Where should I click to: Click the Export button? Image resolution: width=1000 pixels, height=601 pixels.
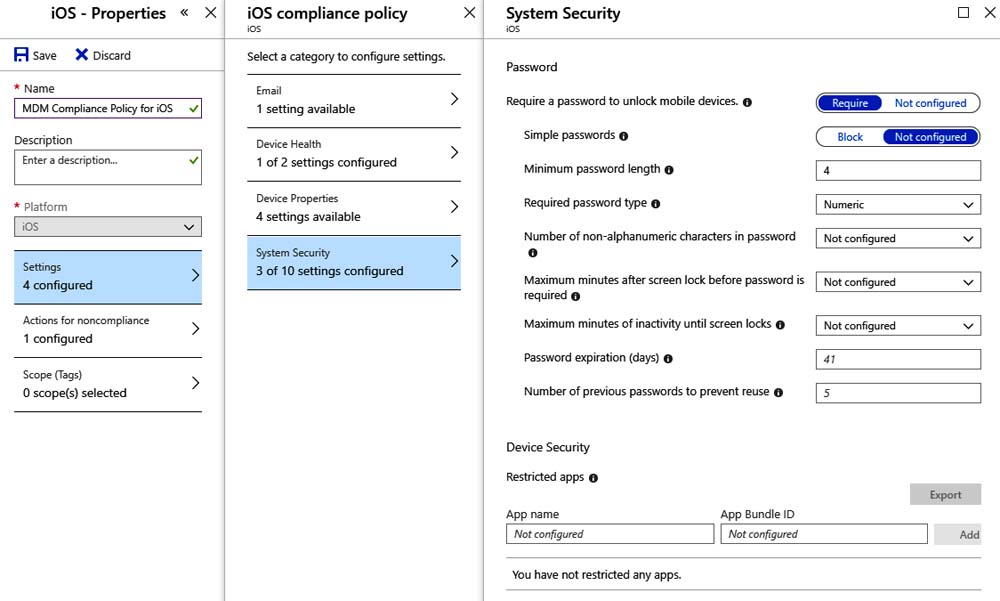coord(945,494)
